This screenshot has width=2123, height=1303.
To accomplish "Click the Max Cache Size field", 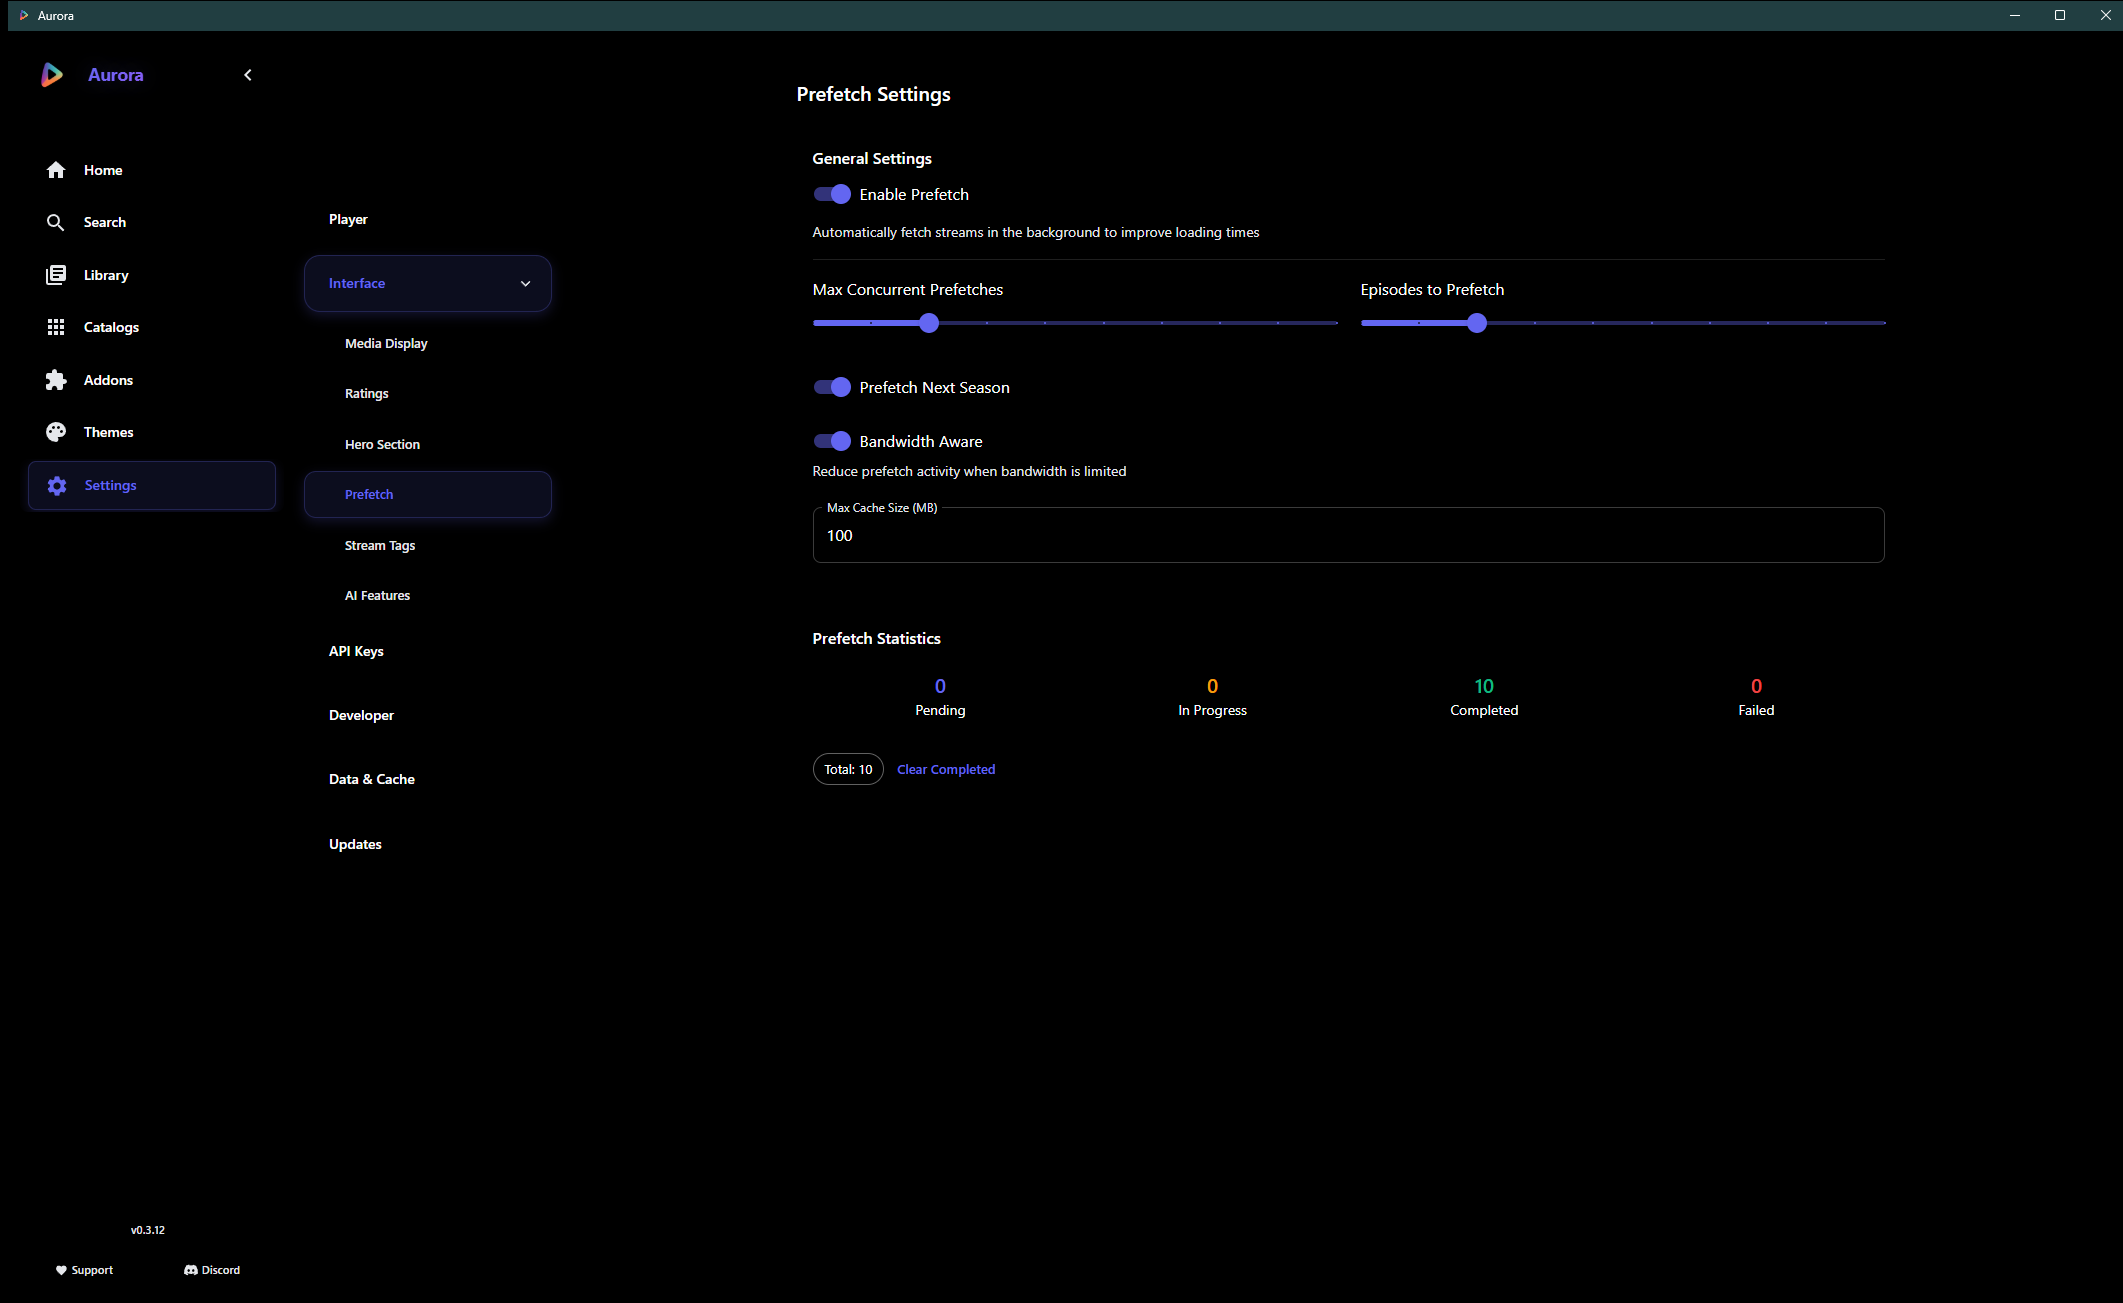I will [1347, 536].
